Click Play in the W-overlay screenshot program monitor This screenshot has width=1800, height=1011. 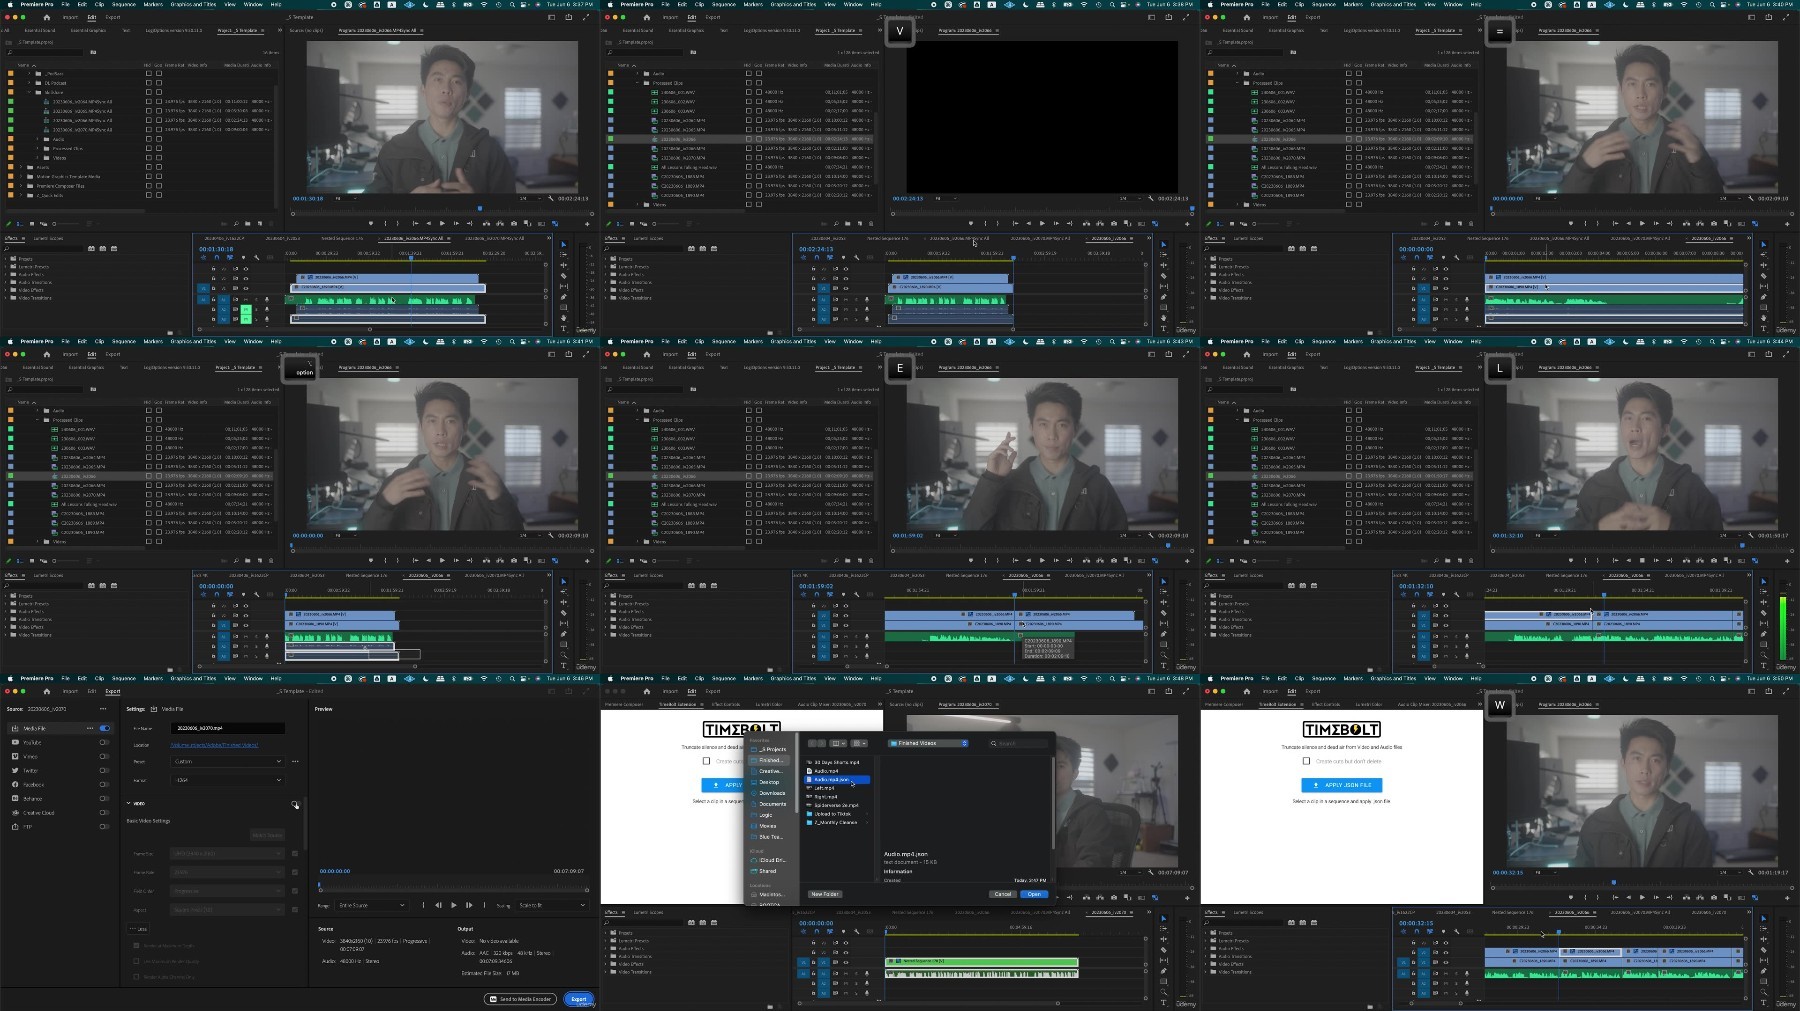(x=1642, y=897)
